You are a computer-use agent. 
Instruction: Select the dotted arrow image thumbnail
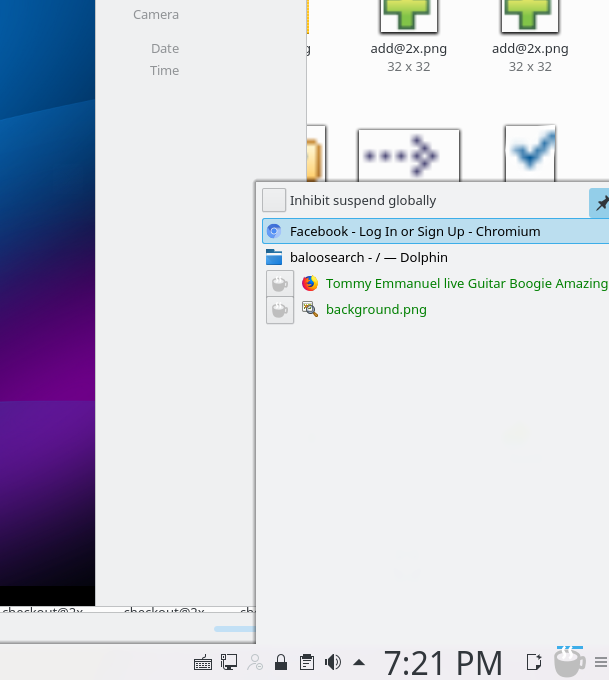(x=409, y=155)
